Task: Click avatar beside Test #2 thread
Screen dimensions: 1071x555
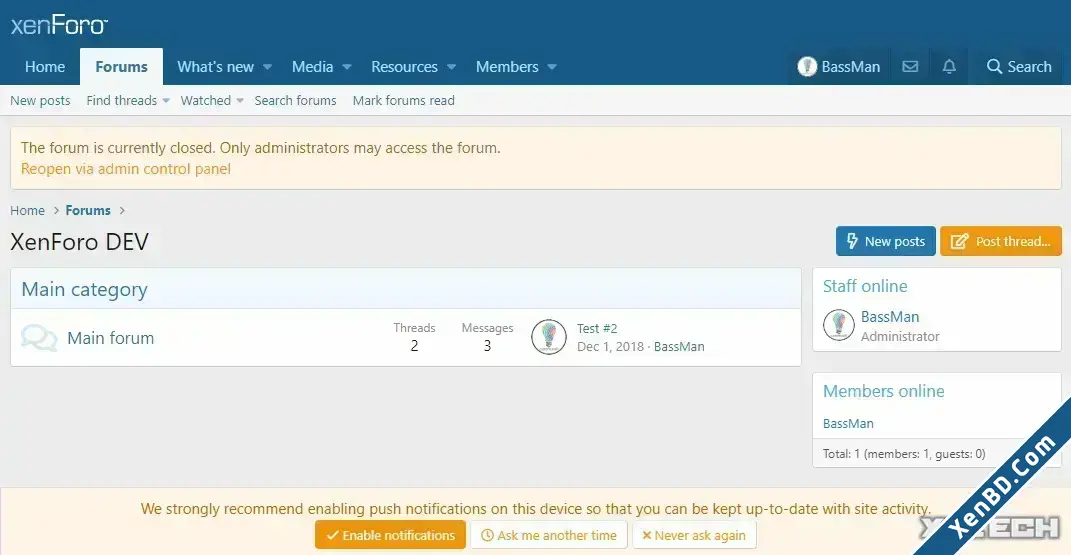Action: click(548, 337)
